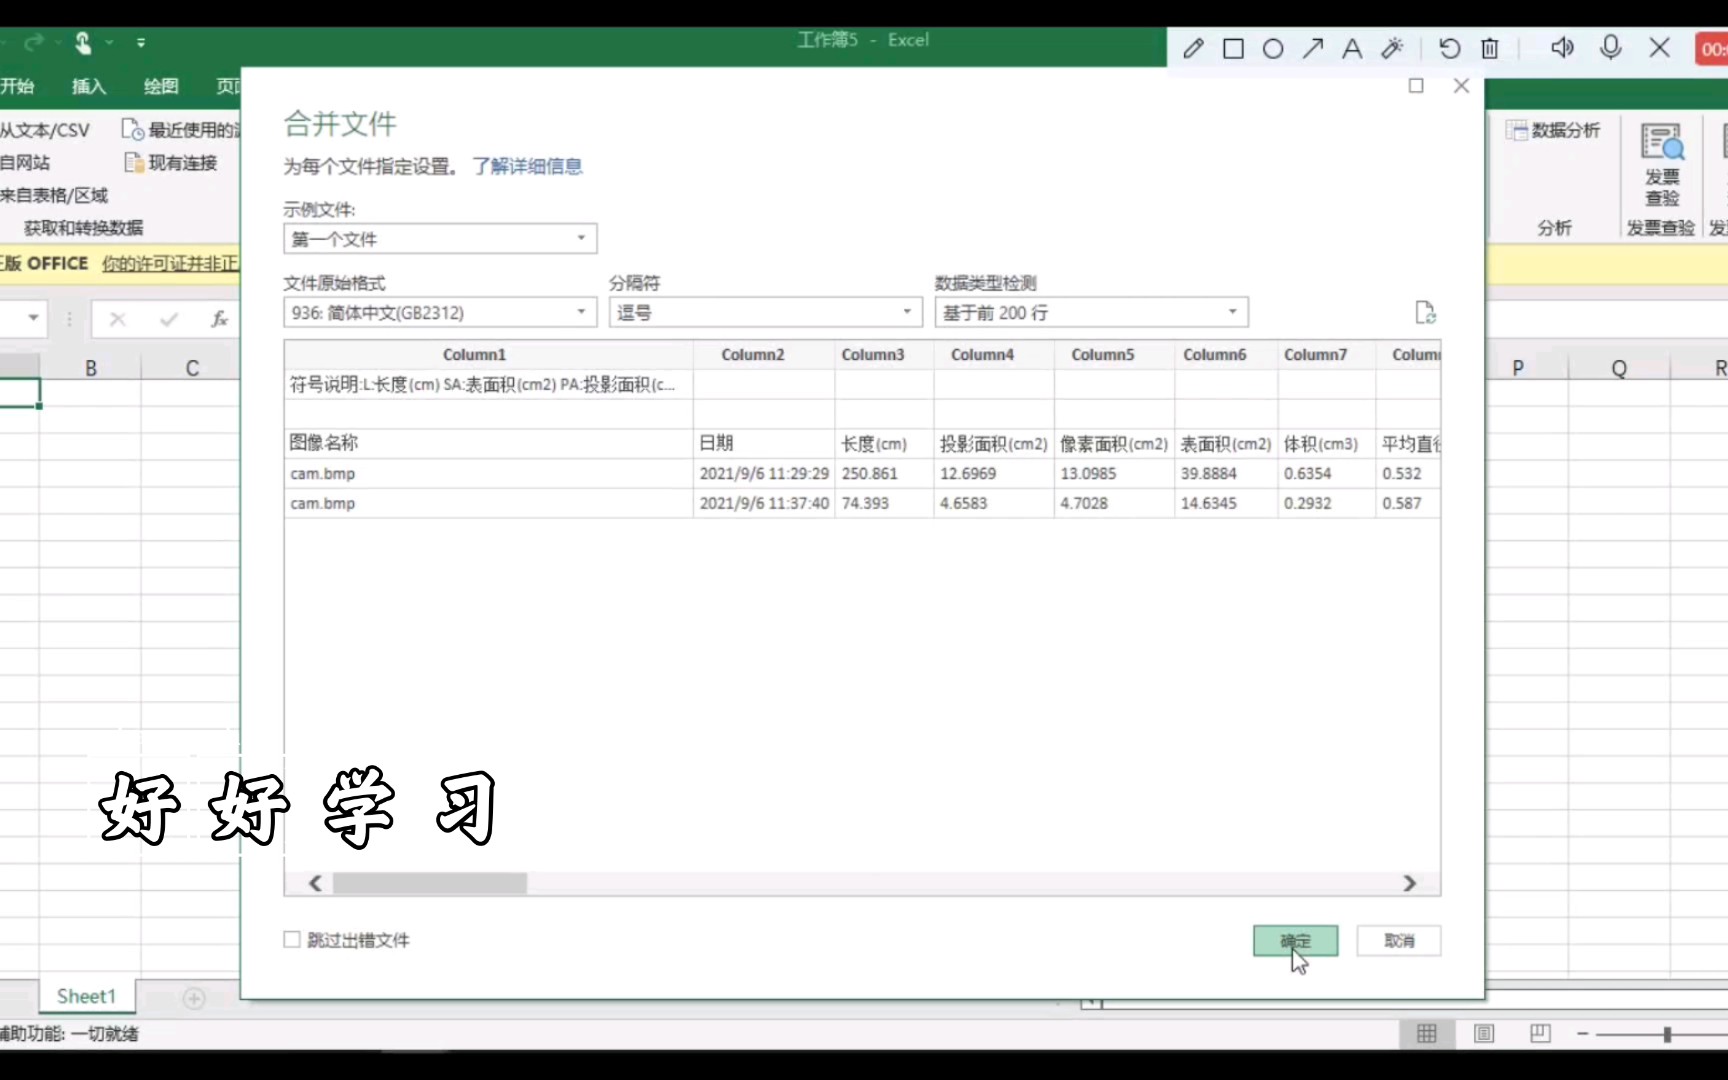Viewport: 1728px width, 1080px height.
Task: Select the Sheet1 worksheet tab
Action: [86, 996]
